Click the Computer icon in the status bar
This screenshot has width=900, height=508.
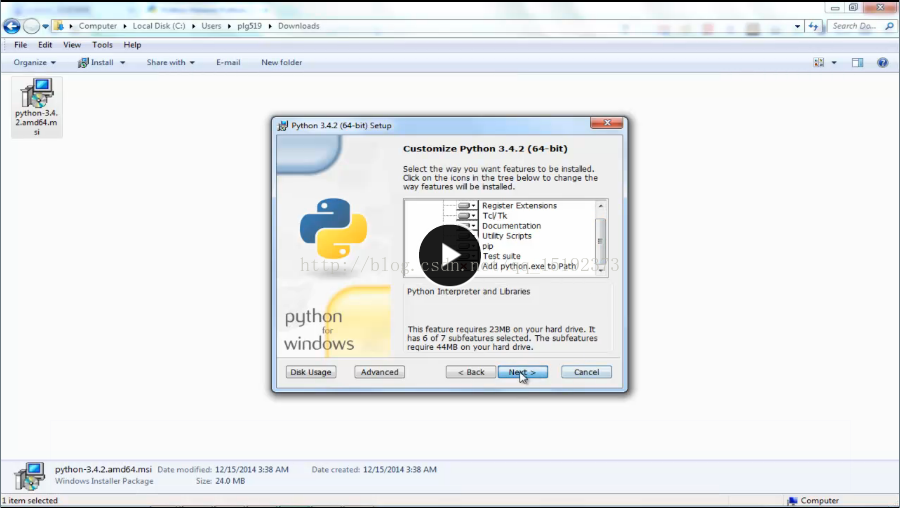[x=792, y=501]
